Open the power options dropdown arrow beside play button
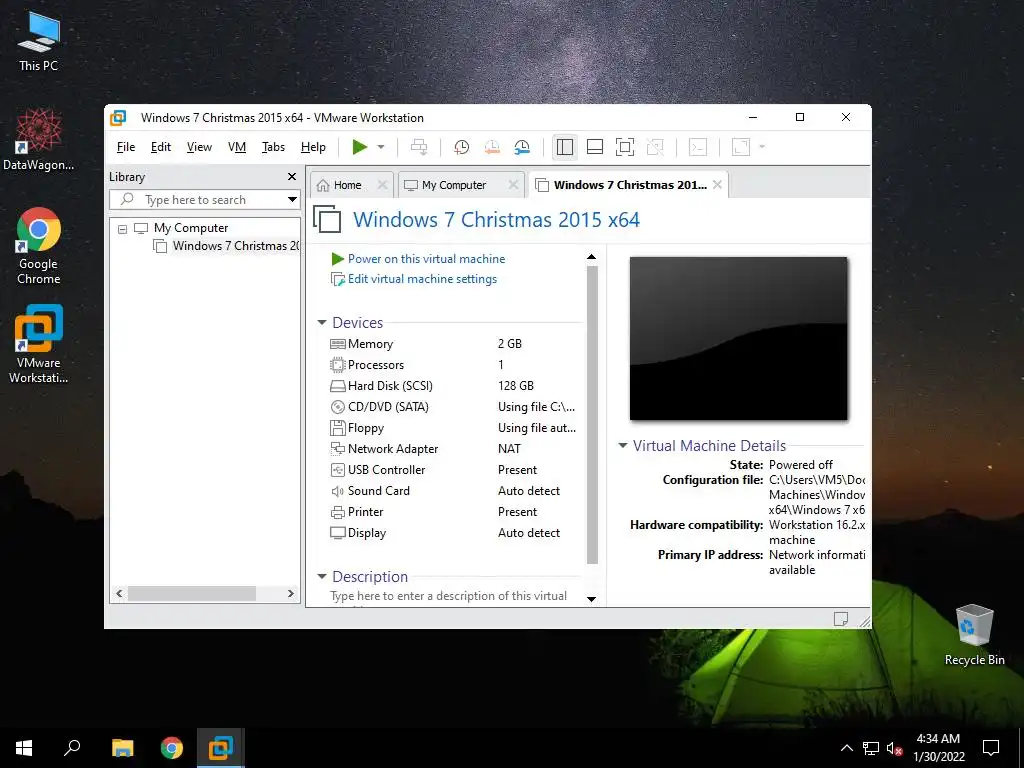The height and width of the screenshot is (768, 1024). coord(381,147)
